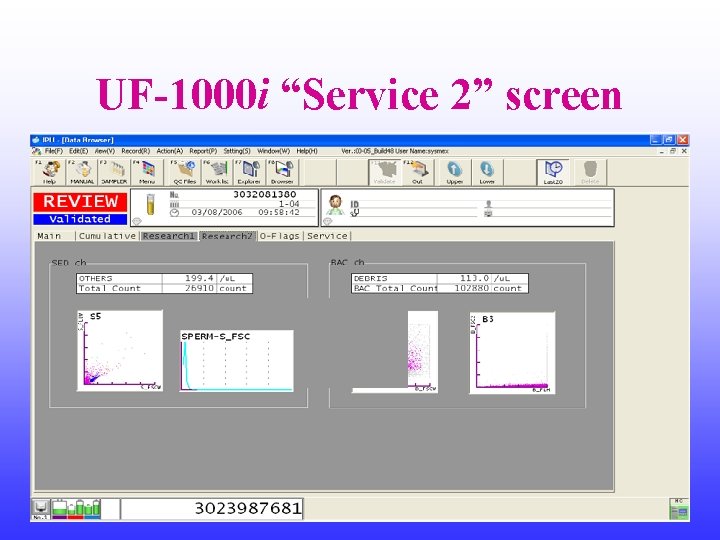Click the Last20 toolbar icon
The height and width of the screenshot is (540, 720).
click(553, 172)
